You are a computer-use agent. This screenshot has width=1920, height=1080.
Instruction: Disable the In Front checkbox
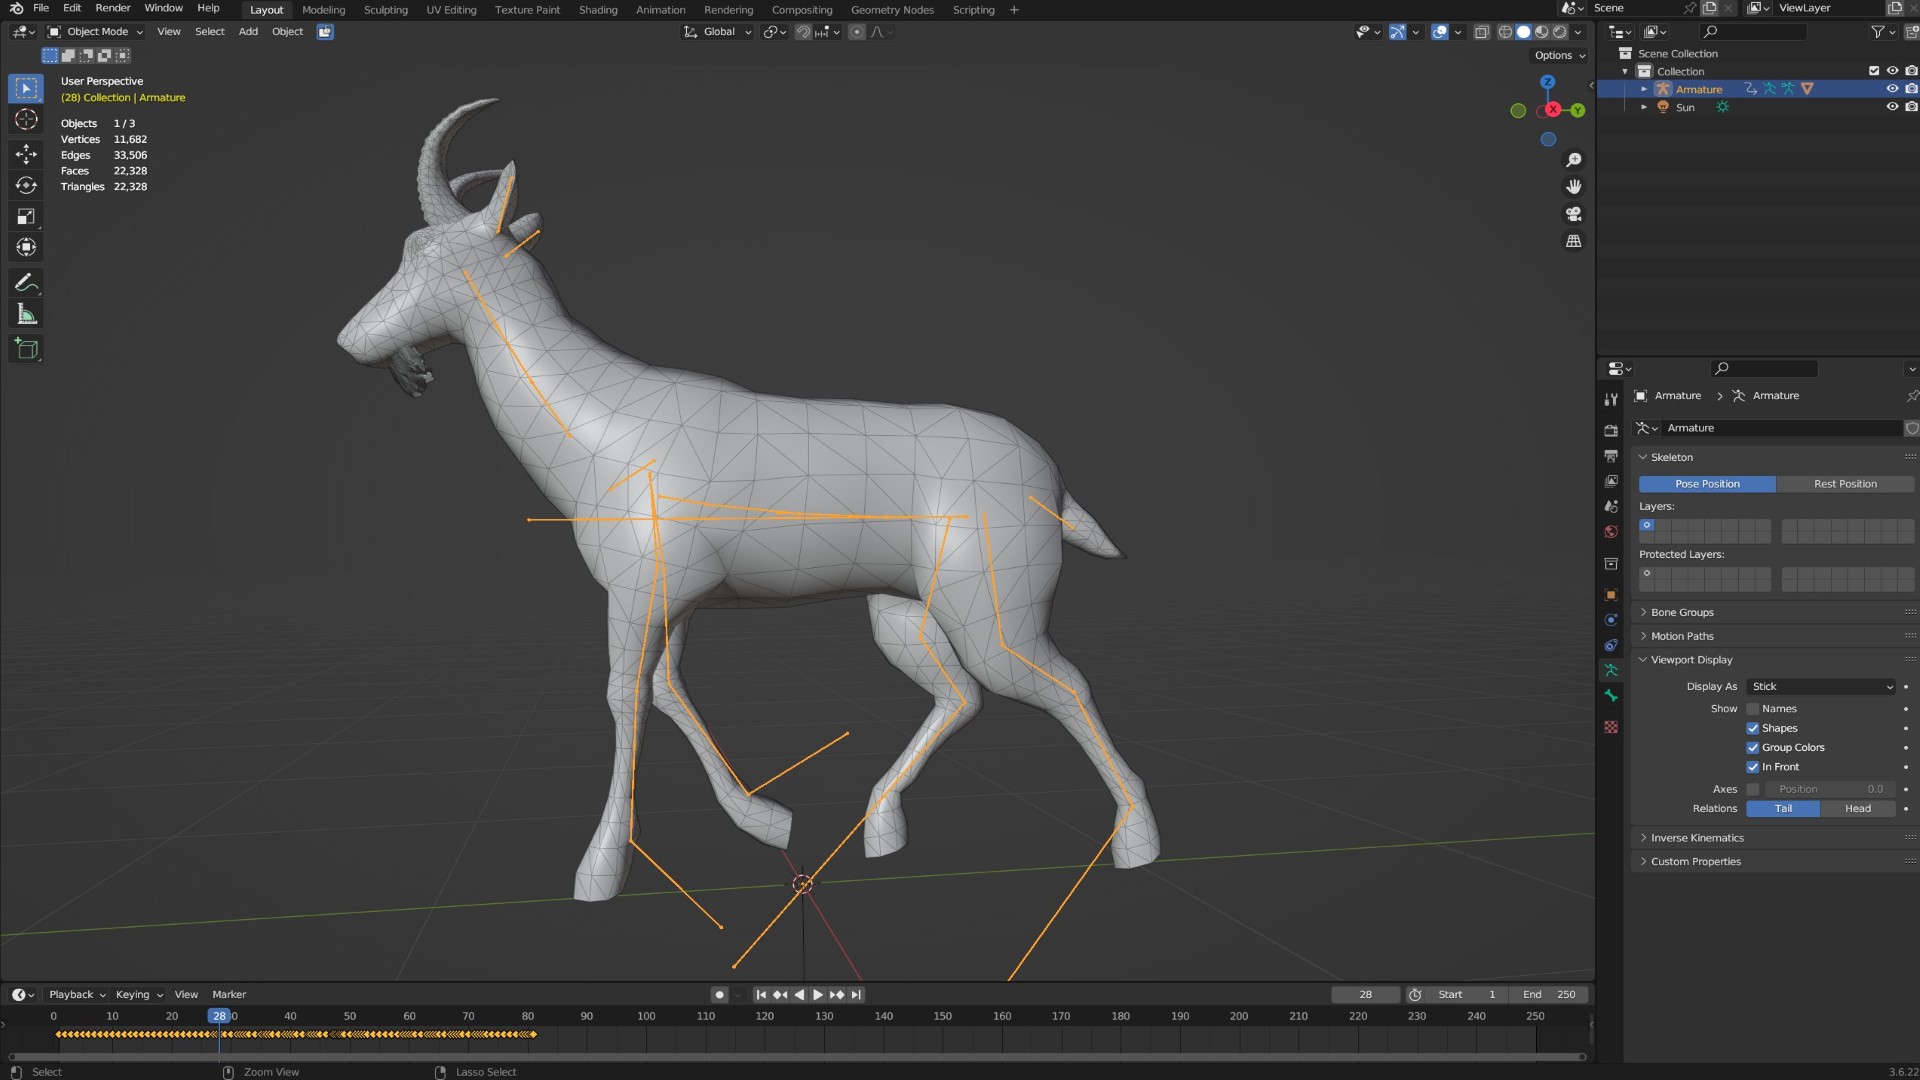[x=1752, y=767]
